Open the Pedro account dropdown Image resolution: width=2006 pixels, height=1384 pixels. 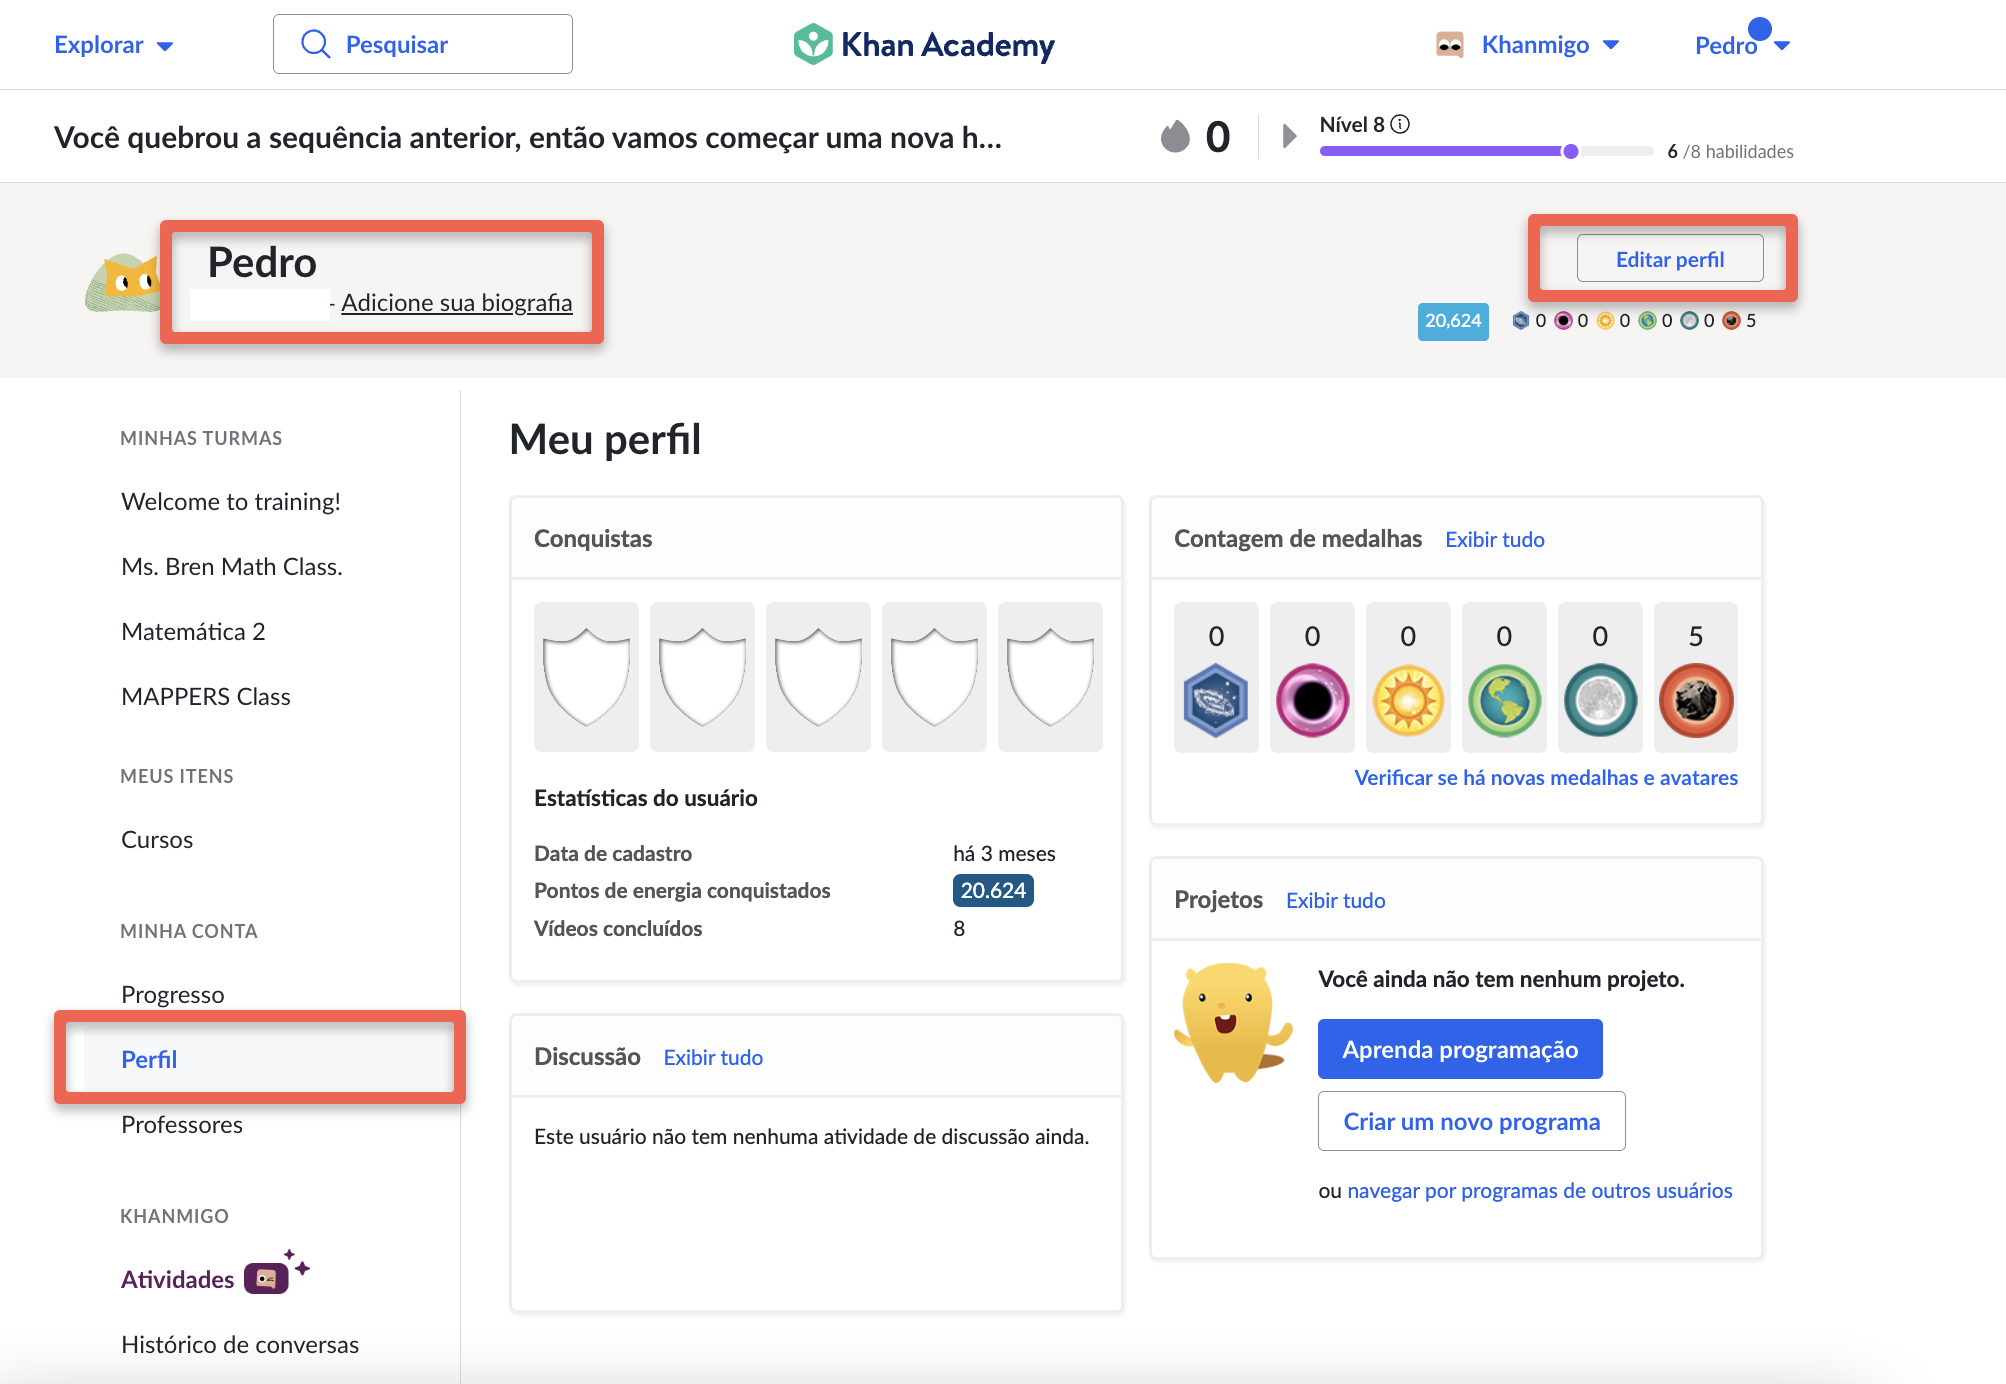1741,45
